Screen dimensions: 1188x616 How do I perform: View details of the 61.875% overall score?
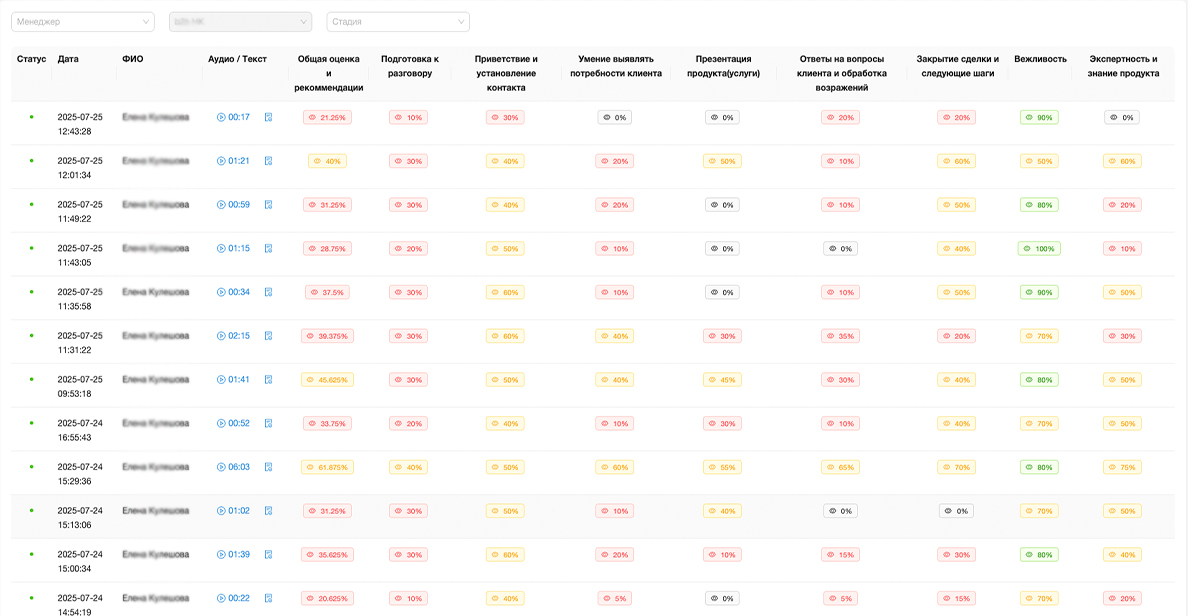(x=328, y=467)
